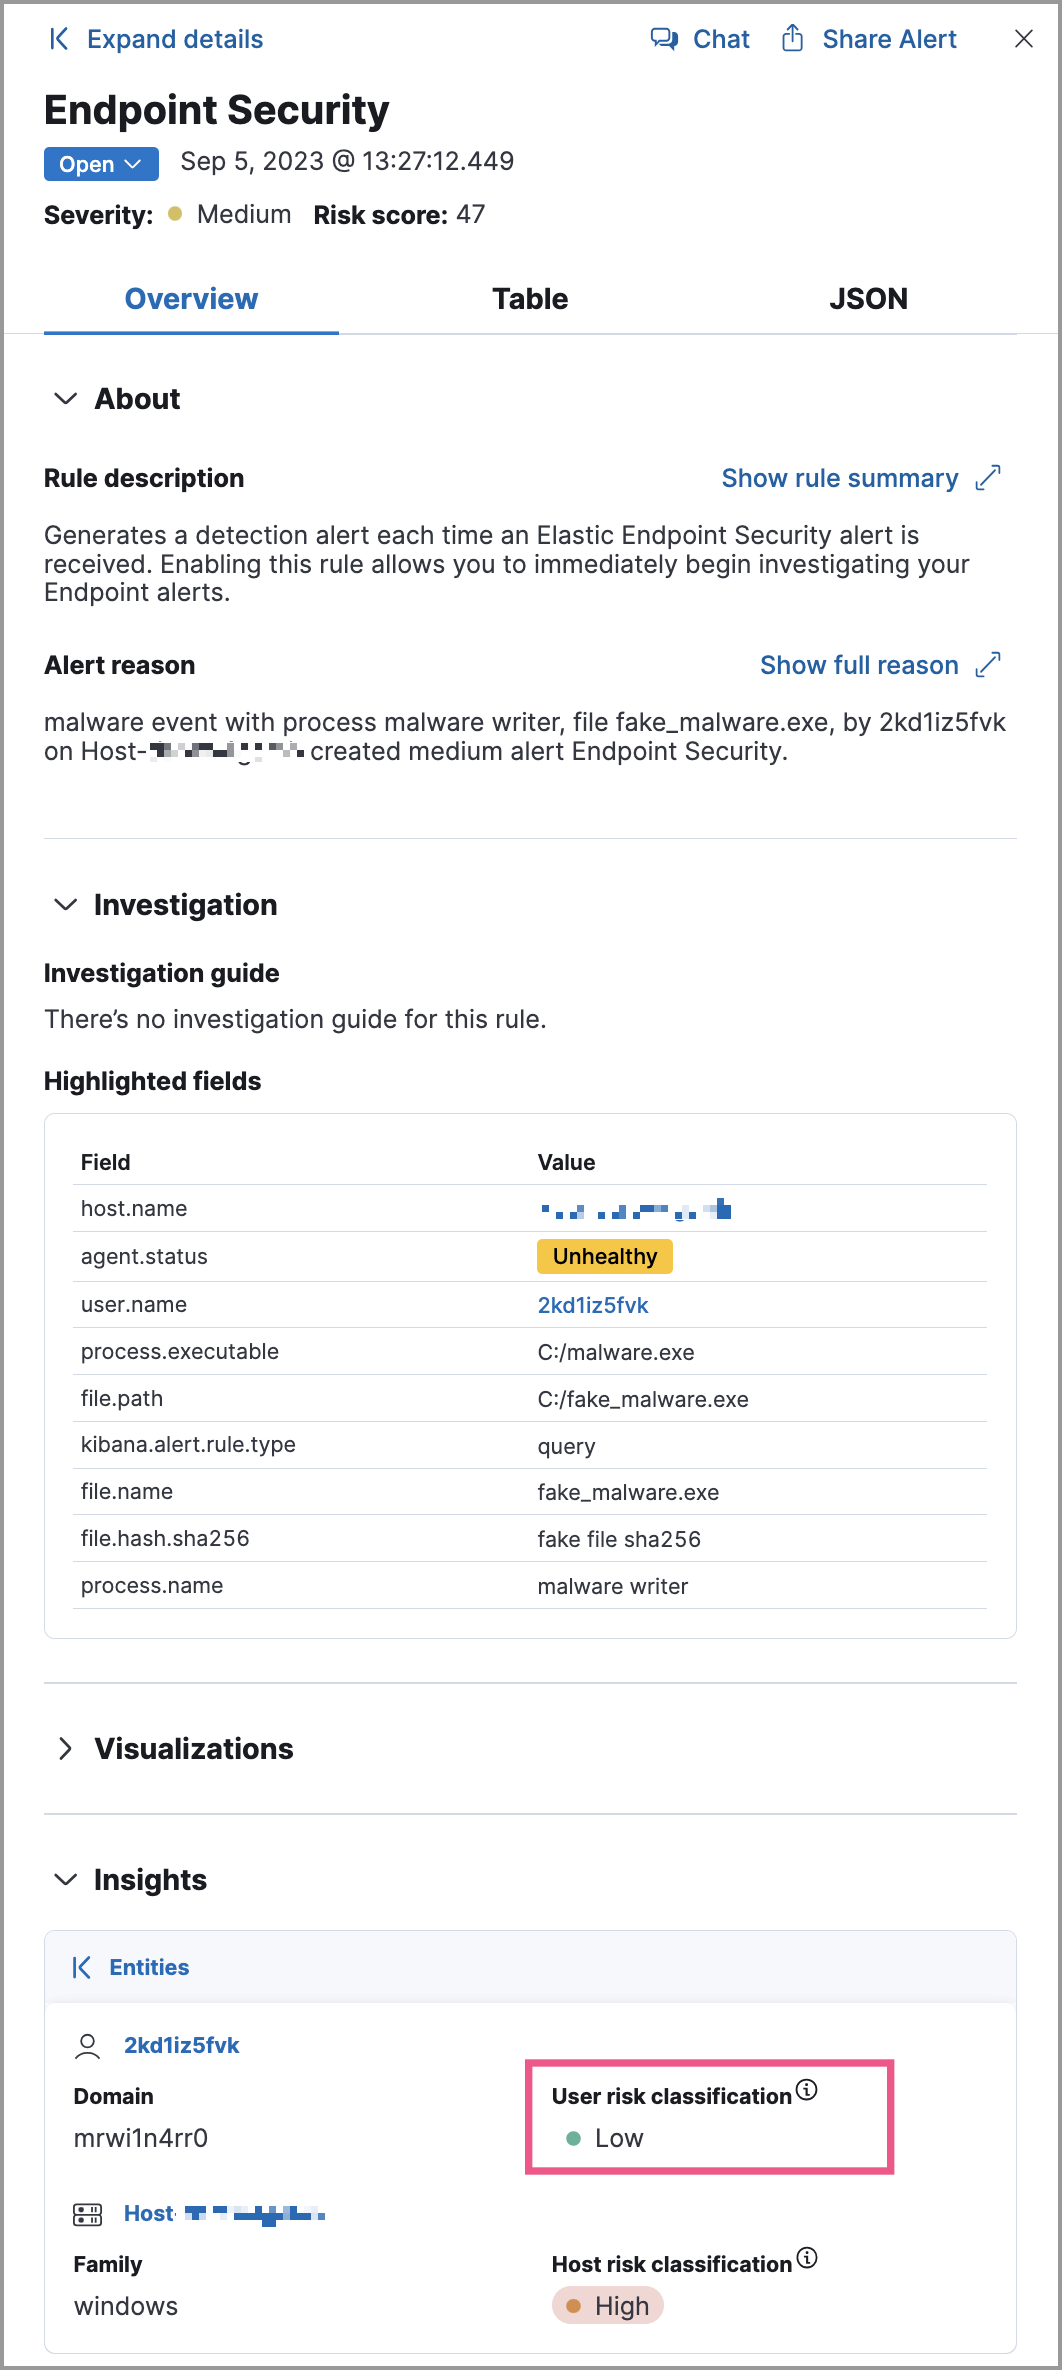Click the collapse icon in the Entities header
Screen dimensions: 1062x2370
click(83, 1966)
